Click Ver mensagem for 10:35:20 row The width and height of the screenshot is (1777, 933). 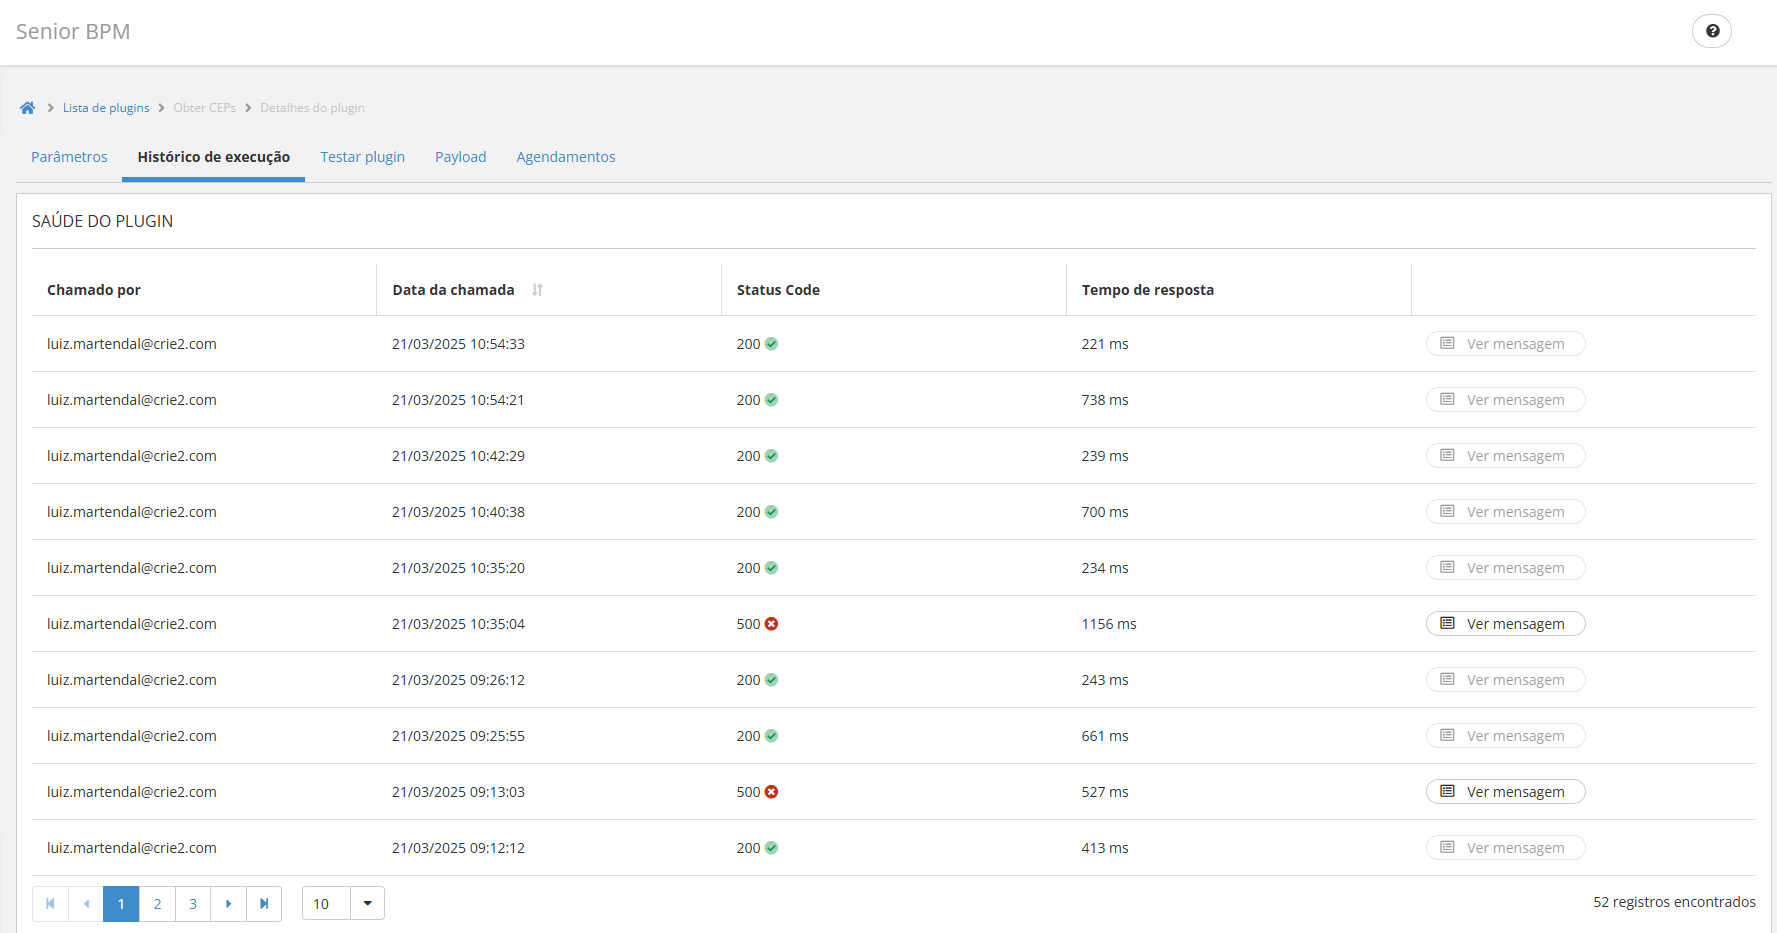point(1506,568)
